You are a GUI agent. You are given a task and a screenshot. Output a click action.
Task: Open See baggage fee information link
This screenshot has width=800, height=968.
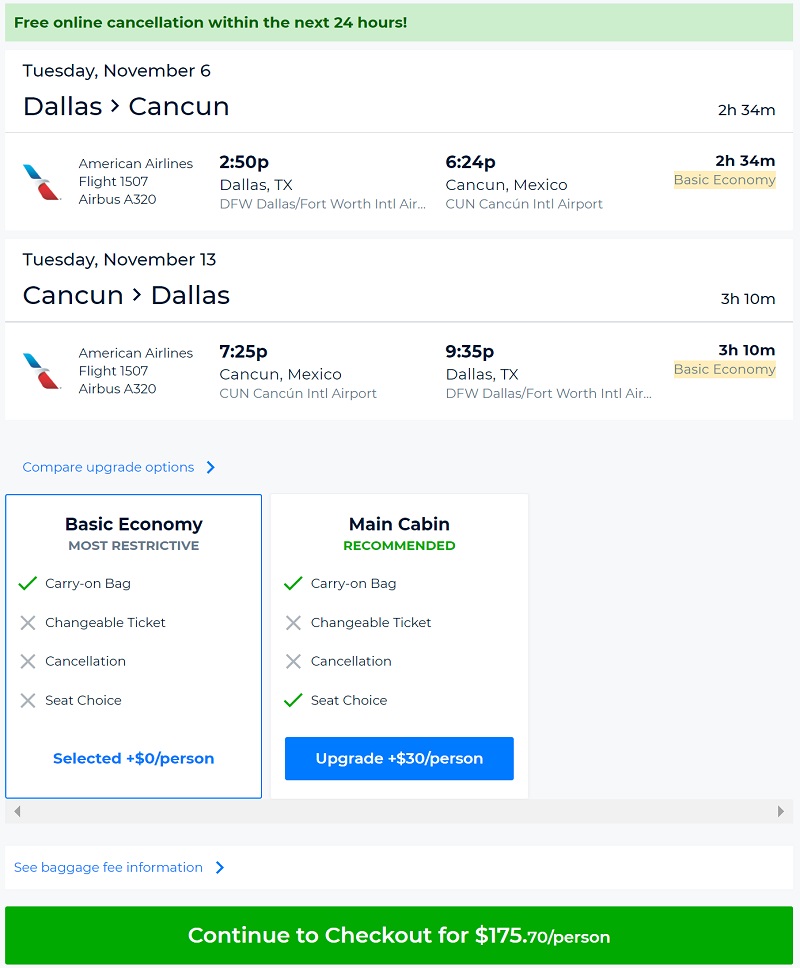pos(108,868)
